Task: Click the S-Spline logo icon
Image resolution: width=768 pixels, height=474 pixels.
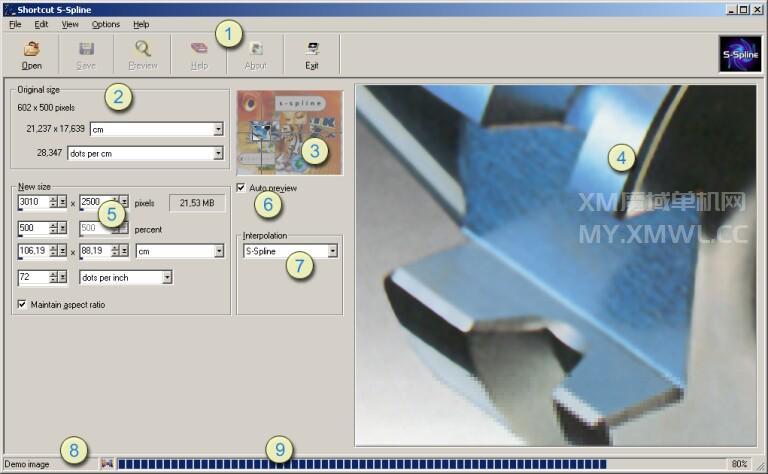Action: pos(740,54)
